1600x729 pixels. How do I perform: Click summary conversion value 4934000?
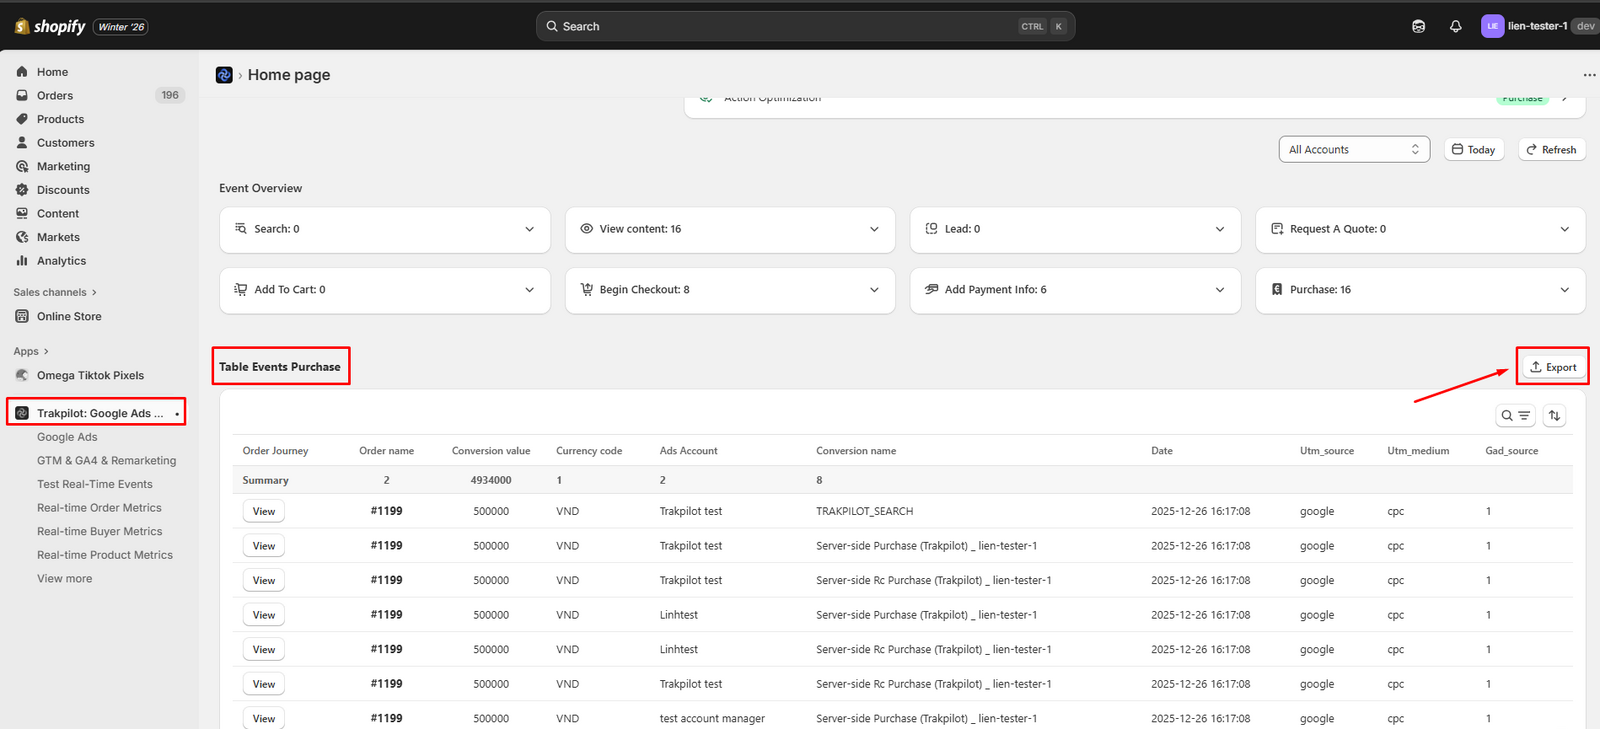(491, 480)
